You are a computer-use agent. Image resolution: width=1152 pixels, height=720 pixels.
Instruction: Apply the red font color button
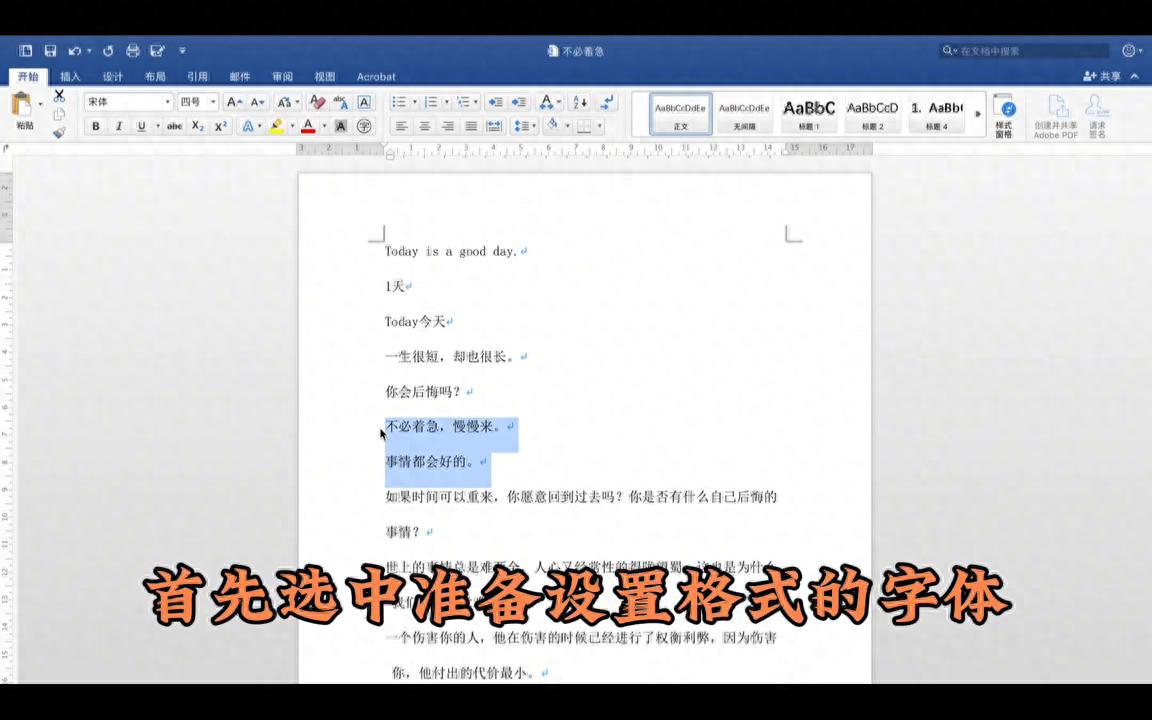tap(308, 126)
